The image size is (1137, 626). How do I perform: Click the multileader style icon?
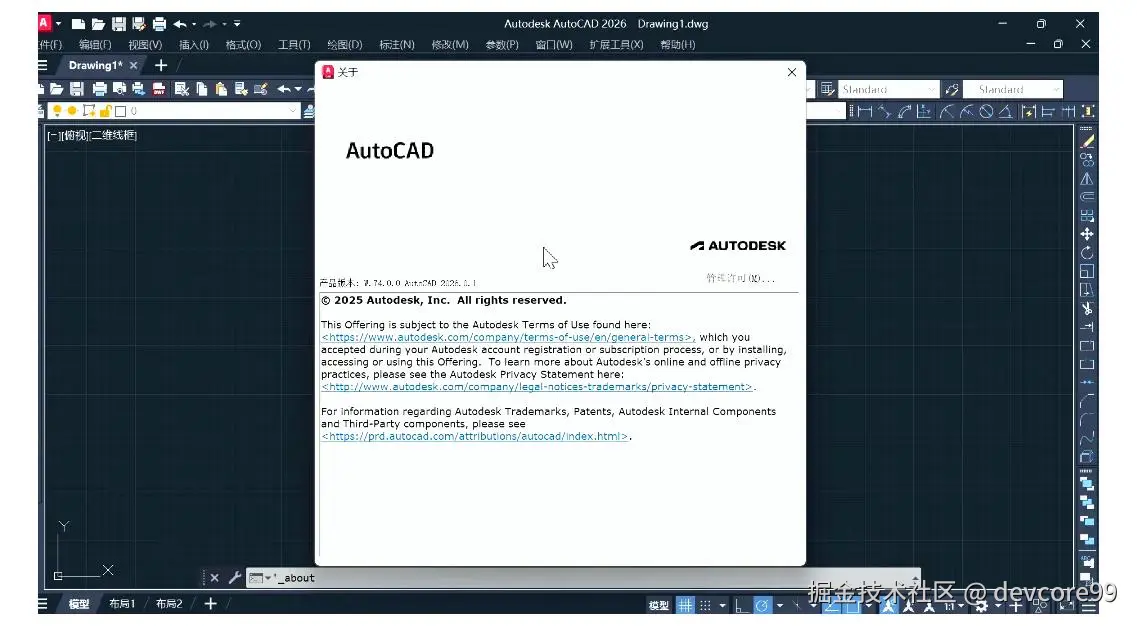(952, 89)
